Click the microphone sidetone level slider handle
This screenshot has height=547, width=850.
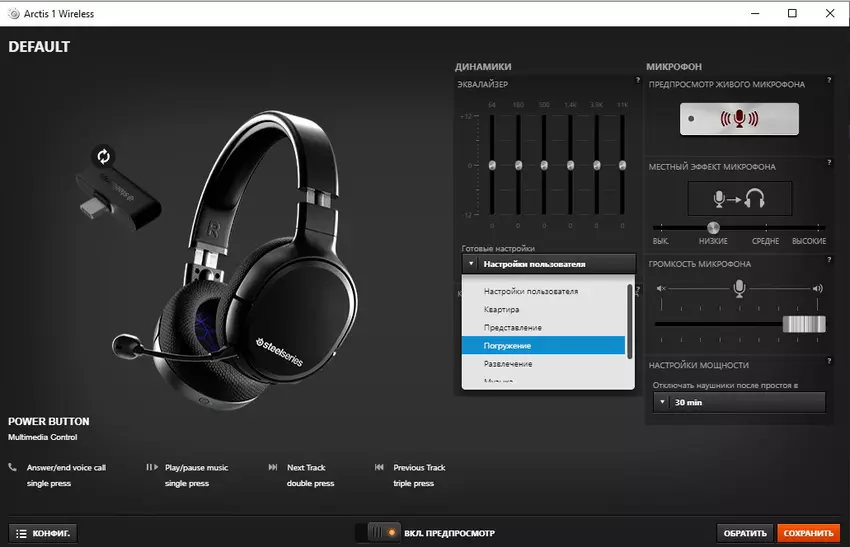coord(713,228)
